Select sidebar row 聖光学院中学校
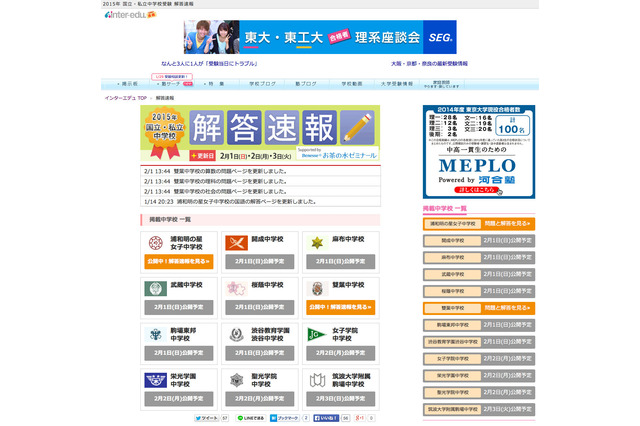The height and width of the screenshot is (426, 640). (x=479, y=392)
